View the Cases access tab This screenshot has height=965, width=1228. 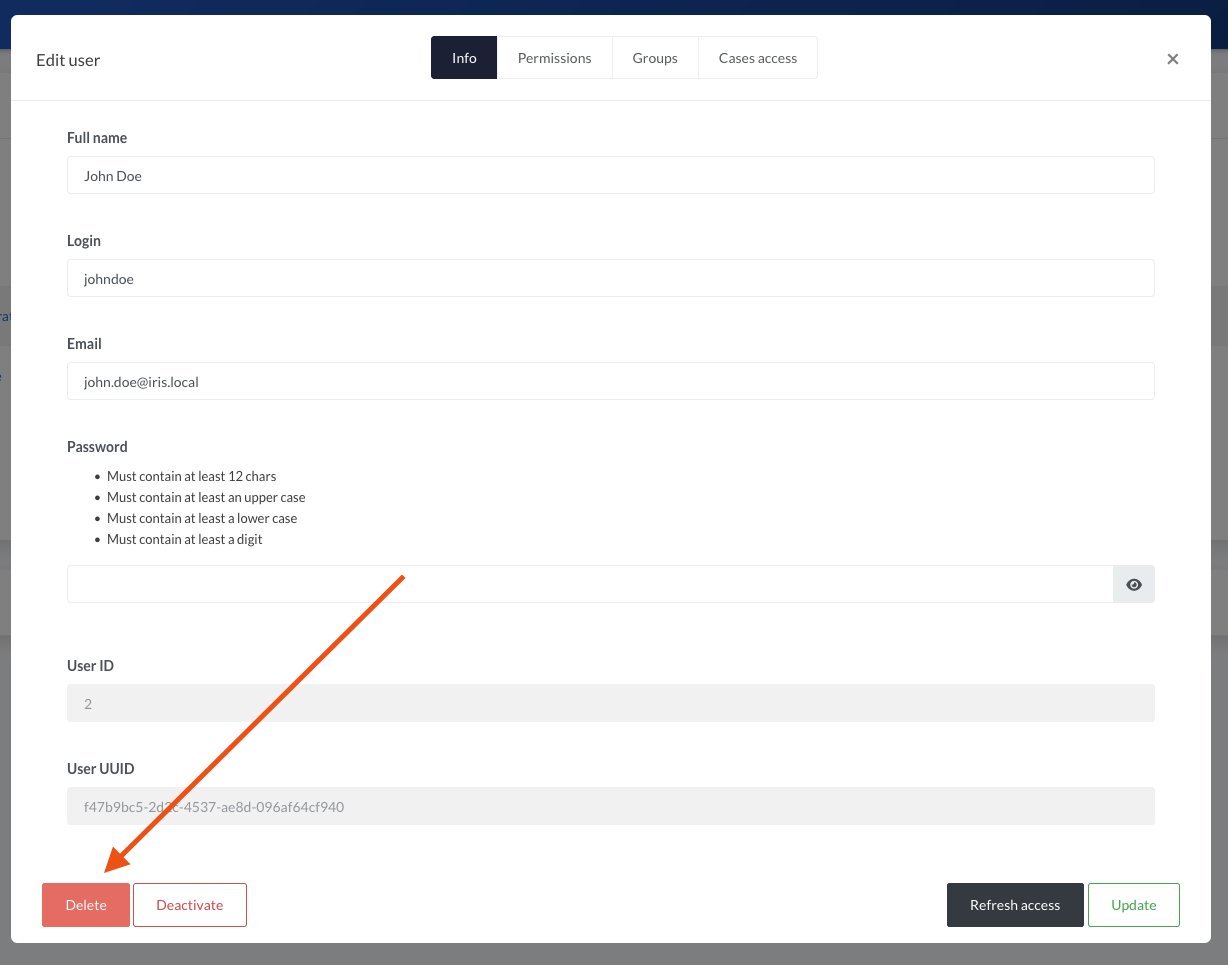click(x=757, y=57)
